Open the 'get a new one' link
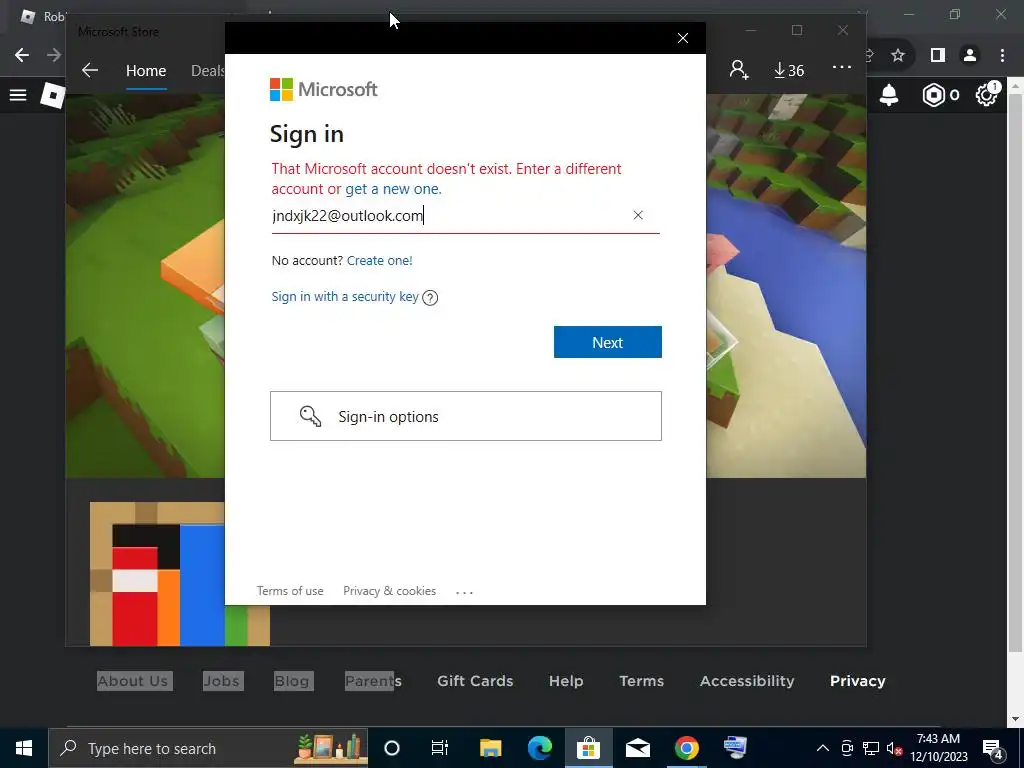The image size is (1024, 768). (393, 189)
